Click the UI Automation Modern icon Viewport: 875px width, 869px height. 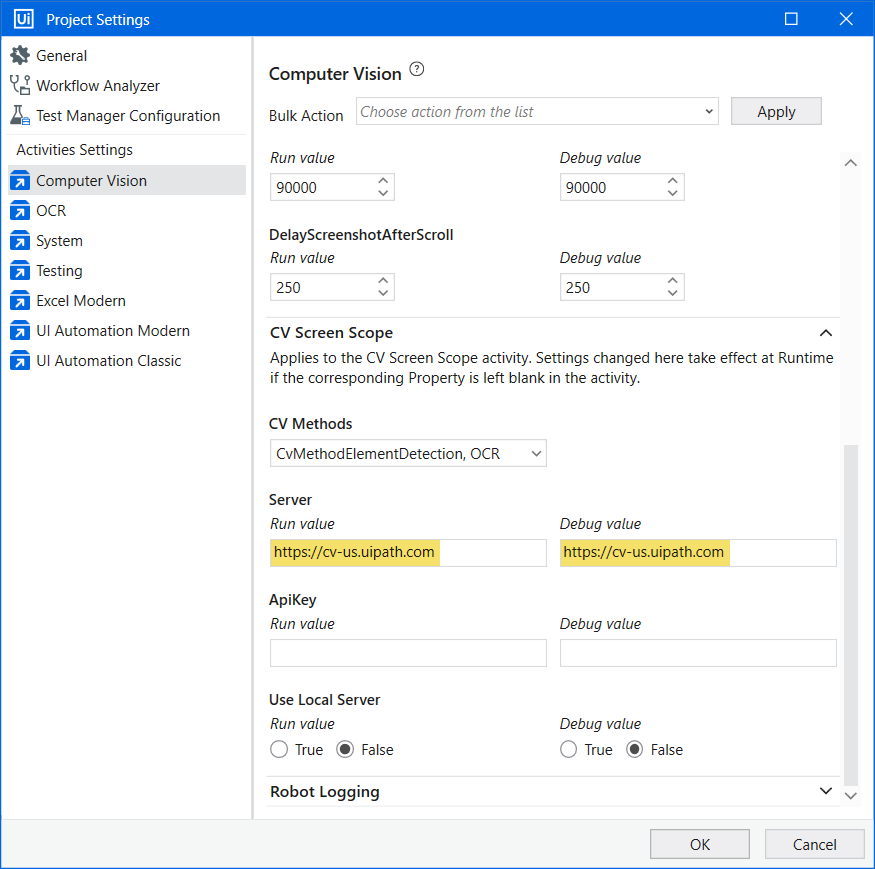point(20,330)
